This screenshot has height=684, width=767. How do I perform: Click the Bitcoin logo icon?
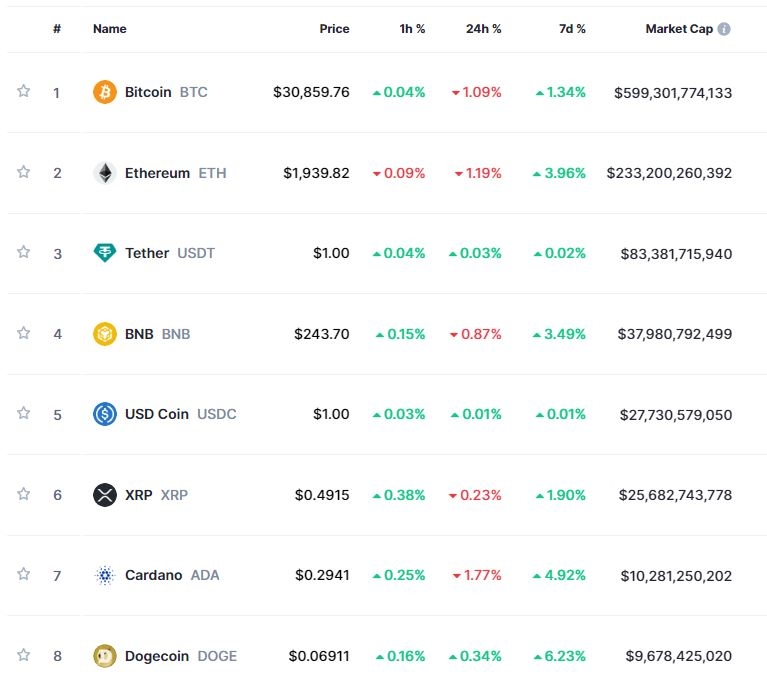105,93
